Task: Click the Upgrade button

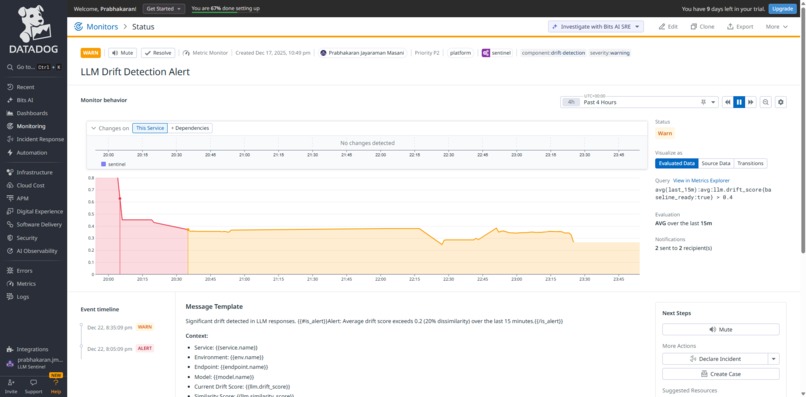Action: (x=782, y=9)
